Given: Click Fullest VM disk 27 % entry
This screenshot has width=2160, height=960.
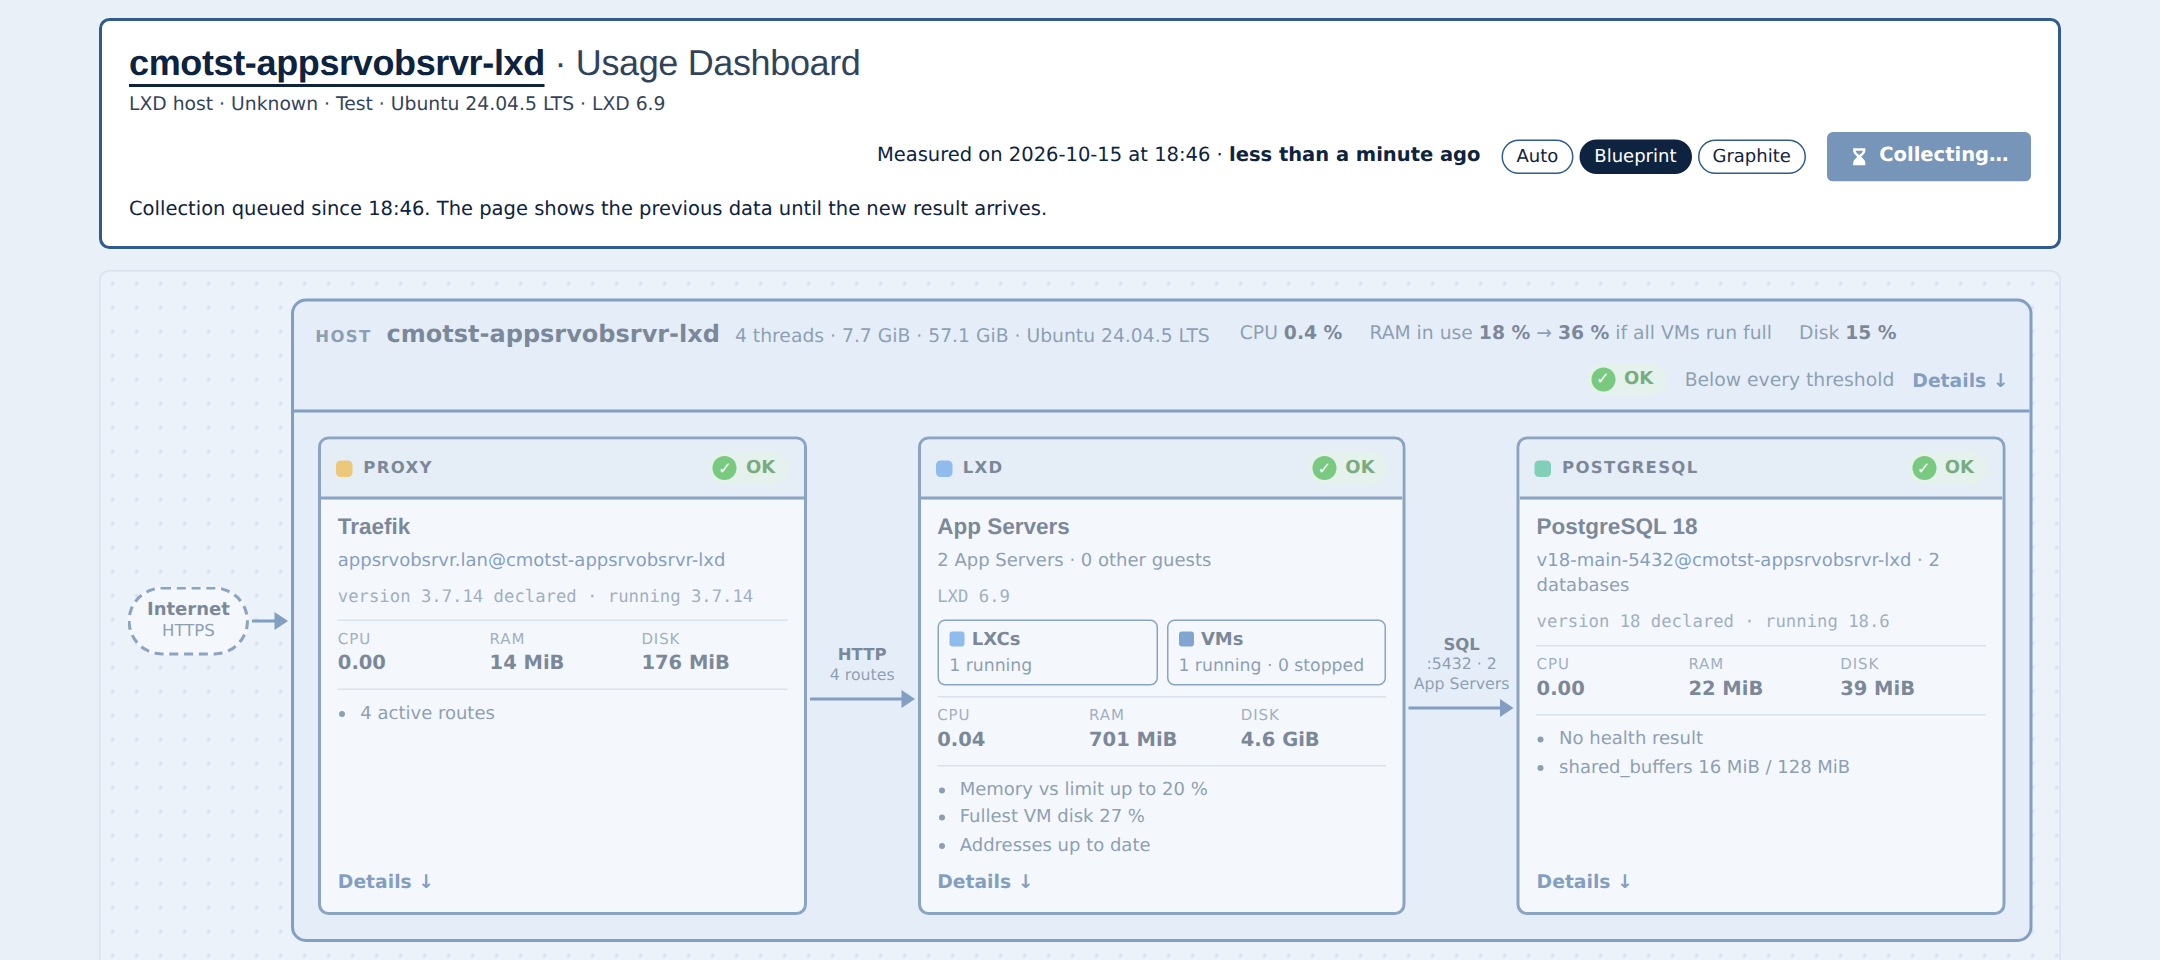Looking at the screenshot, I should (1052, 816).
